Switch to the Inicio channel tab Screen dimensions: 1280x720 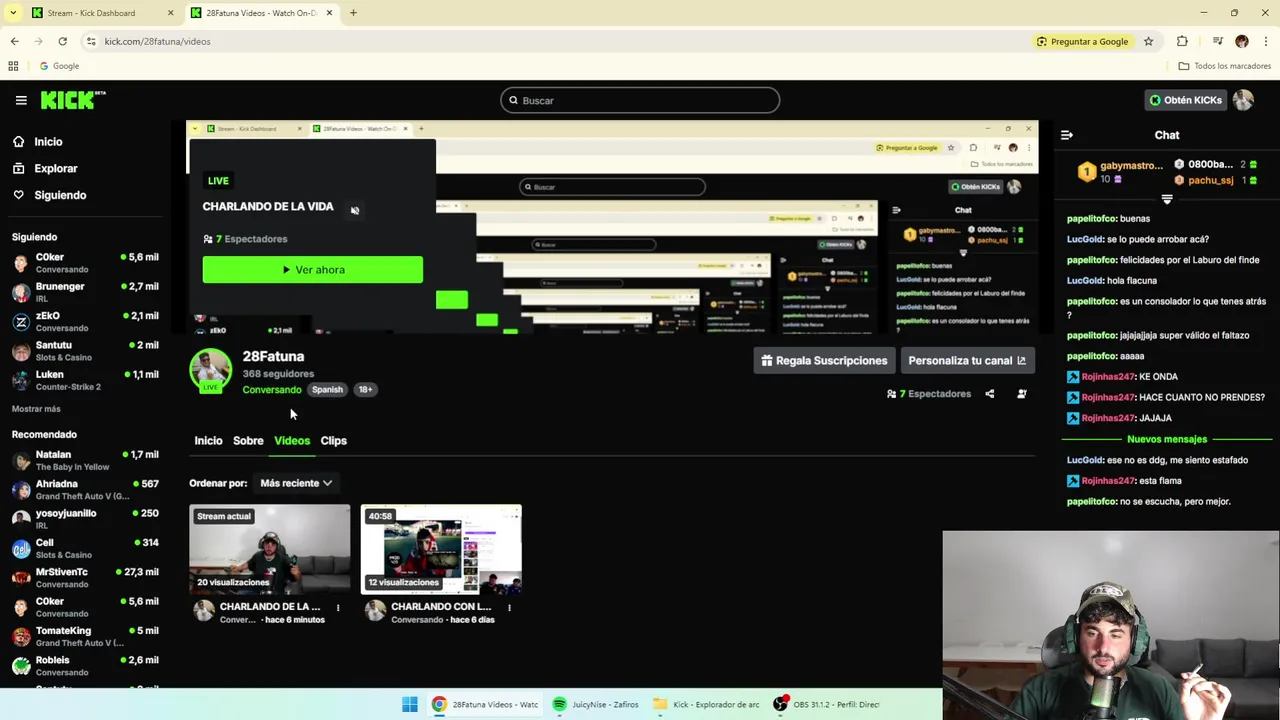(x=208, y=441)
